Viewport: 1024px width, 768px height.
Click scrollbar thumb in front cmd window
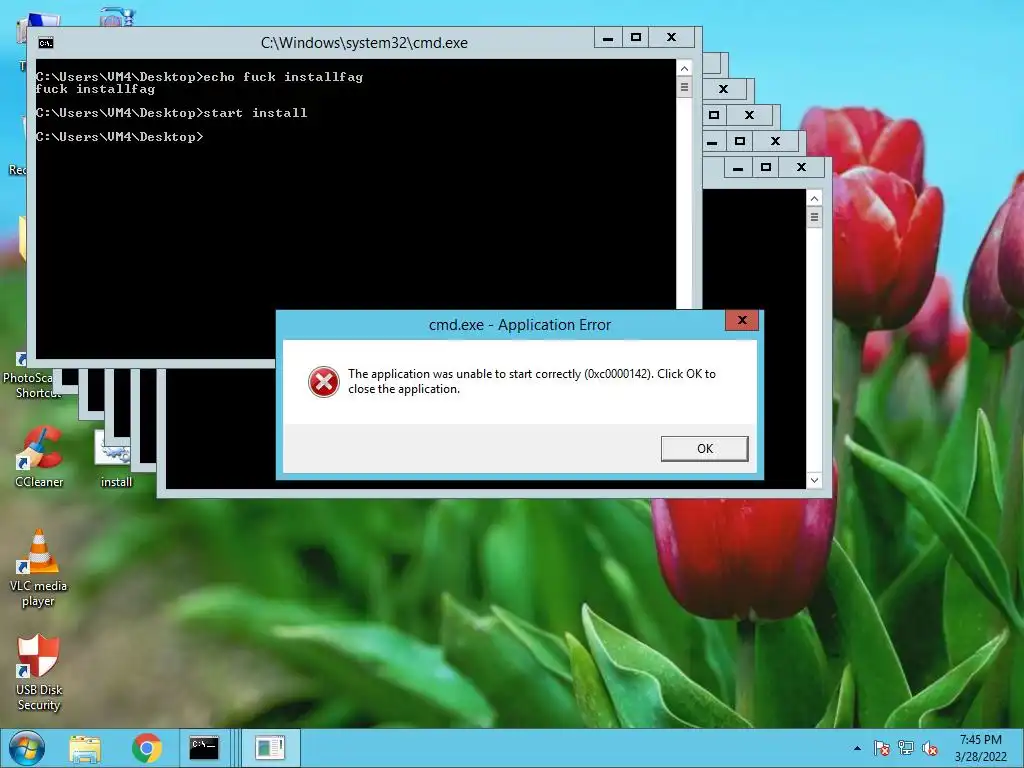pyautogui.click(x=684, y=87)
